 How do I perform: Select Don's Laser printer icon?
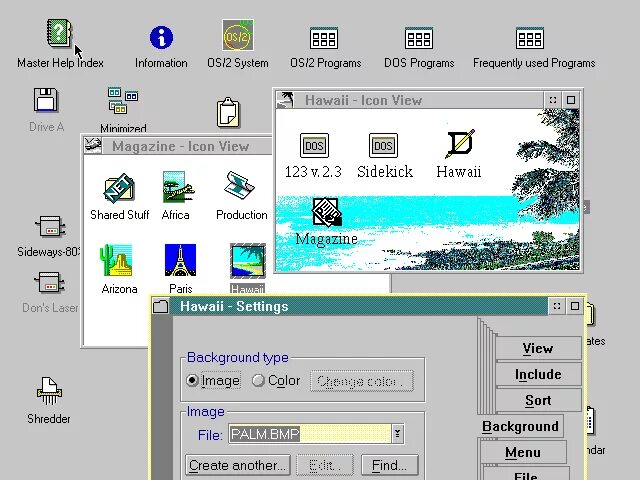tap(50, 282)
